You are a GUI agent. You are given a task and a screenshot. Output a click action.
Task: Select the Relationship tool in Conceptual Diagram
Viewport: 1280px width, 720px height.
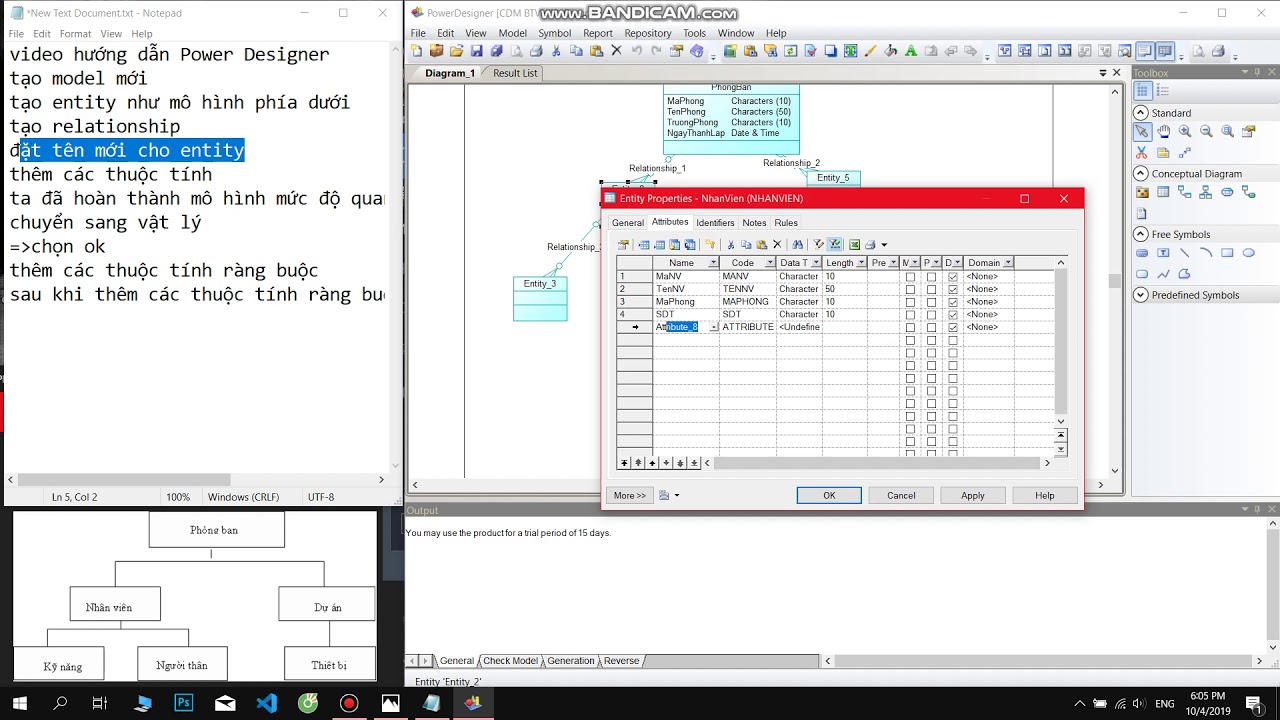pos(1185,192)
